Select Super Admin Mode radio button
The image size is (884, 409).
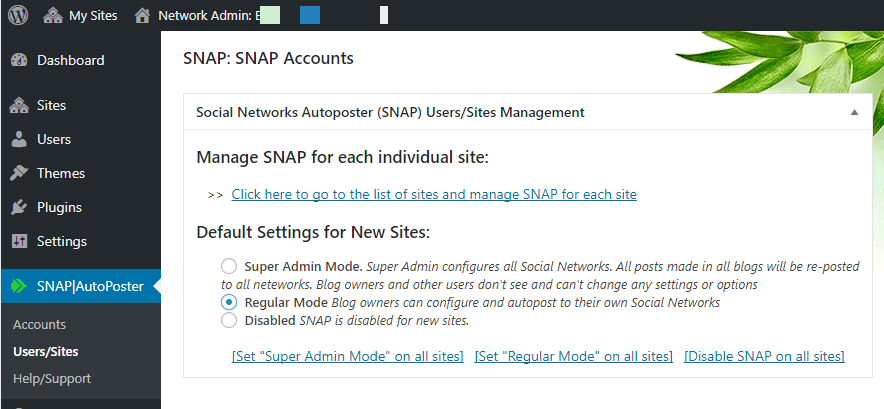coord(229,266)
